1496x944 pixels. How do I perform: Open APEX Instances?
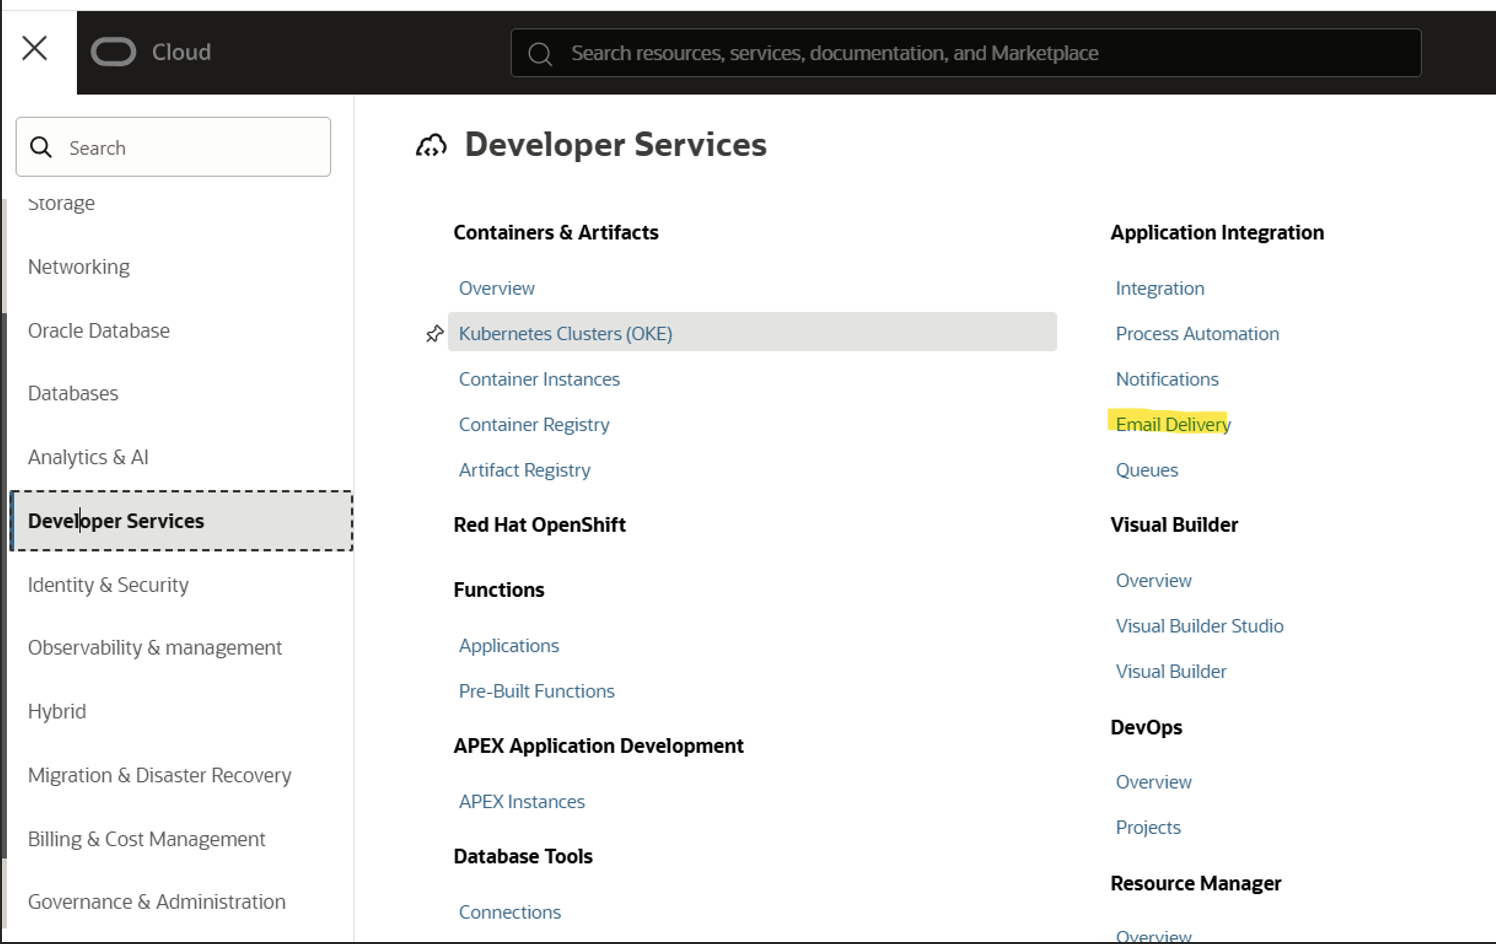click(x=521, y=801)
